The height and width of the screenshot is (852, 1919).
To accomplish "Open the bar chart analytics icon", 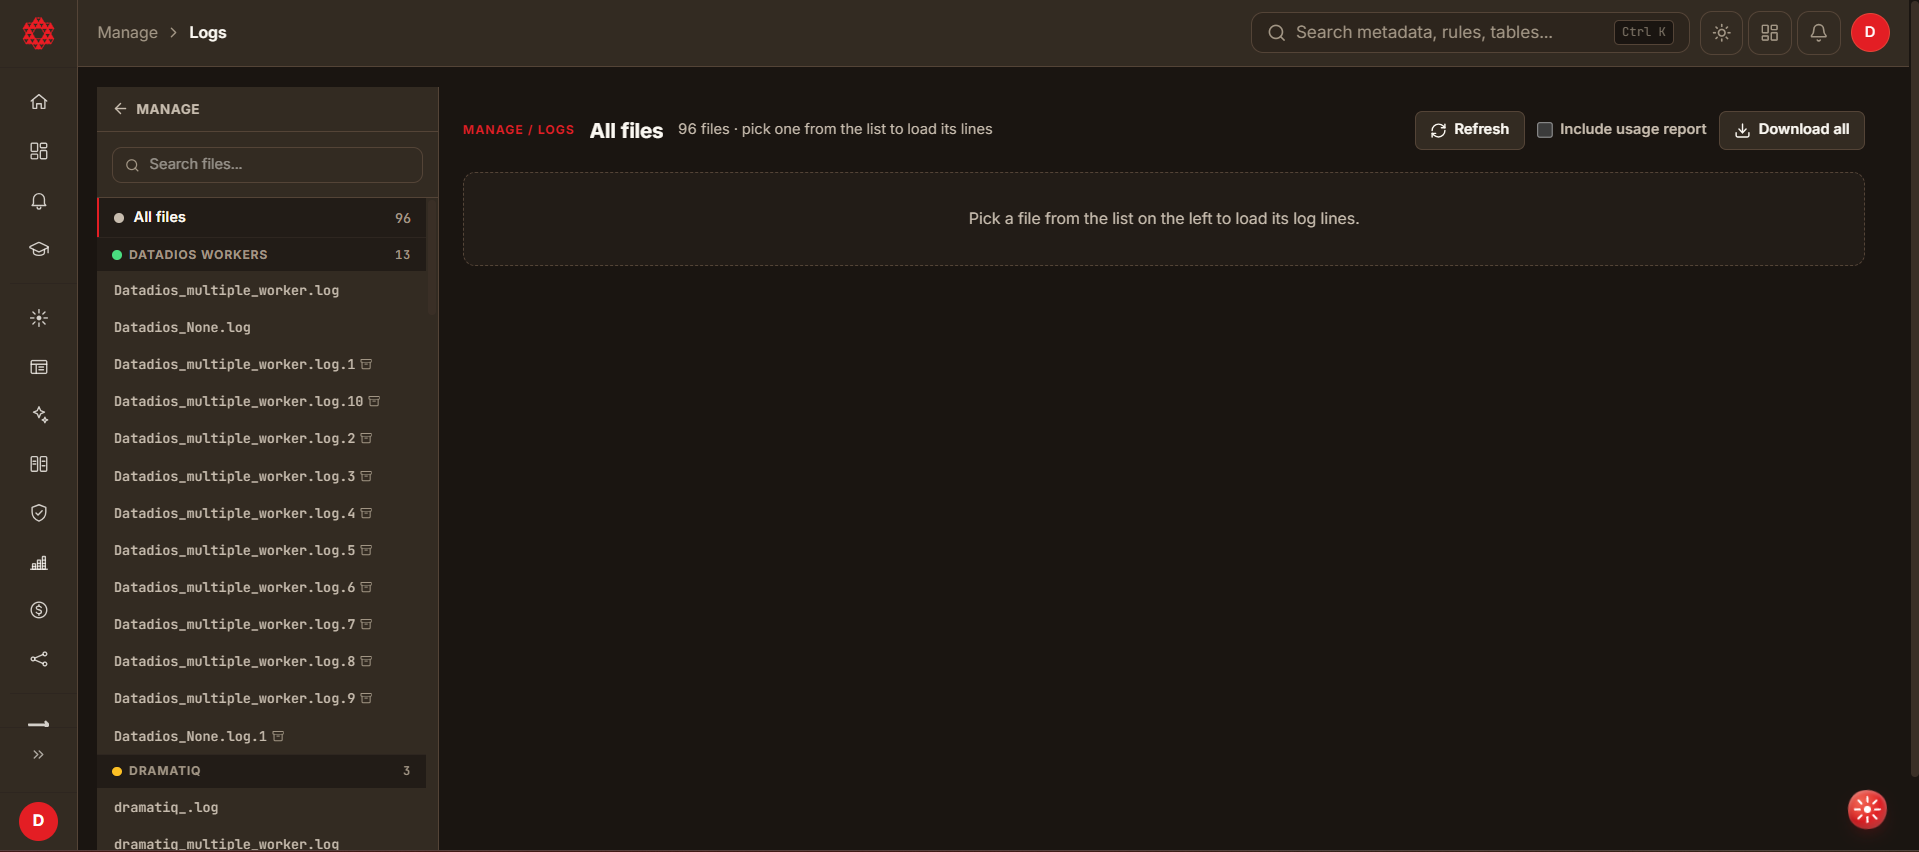I will [39, 562].
